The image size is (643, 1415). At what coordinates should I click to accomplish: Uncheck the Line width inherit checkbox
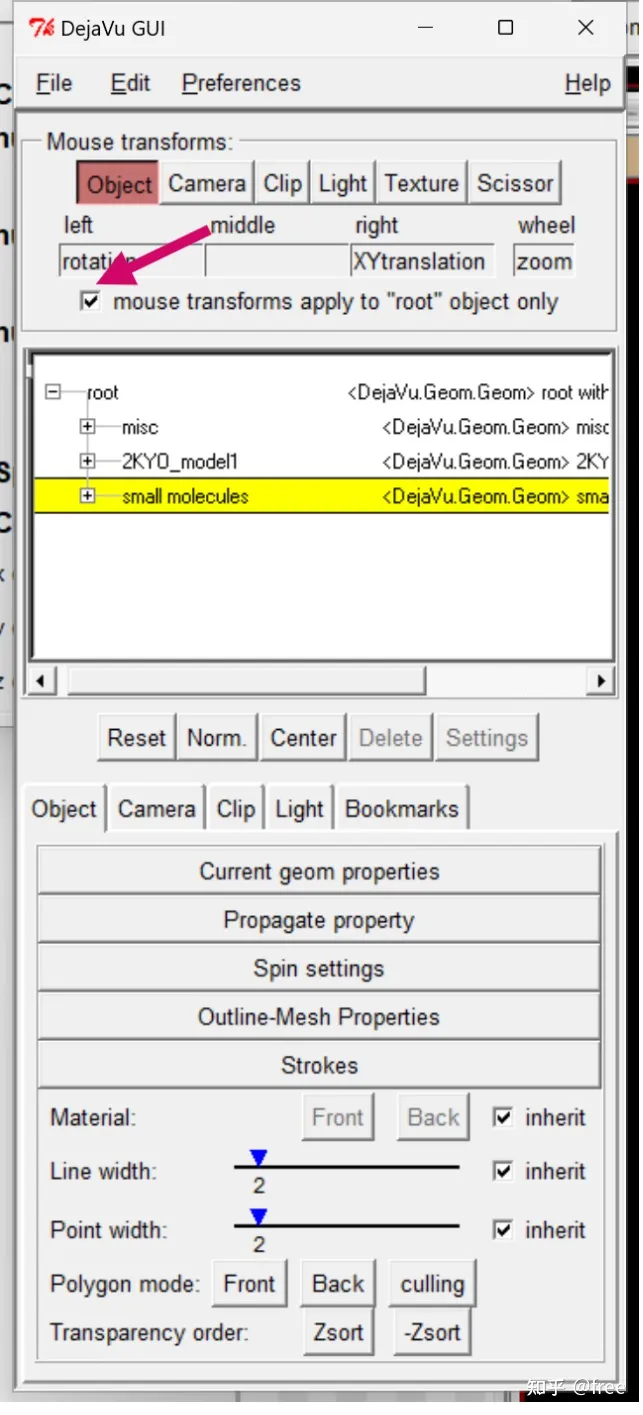click(x=503, y=1171)
